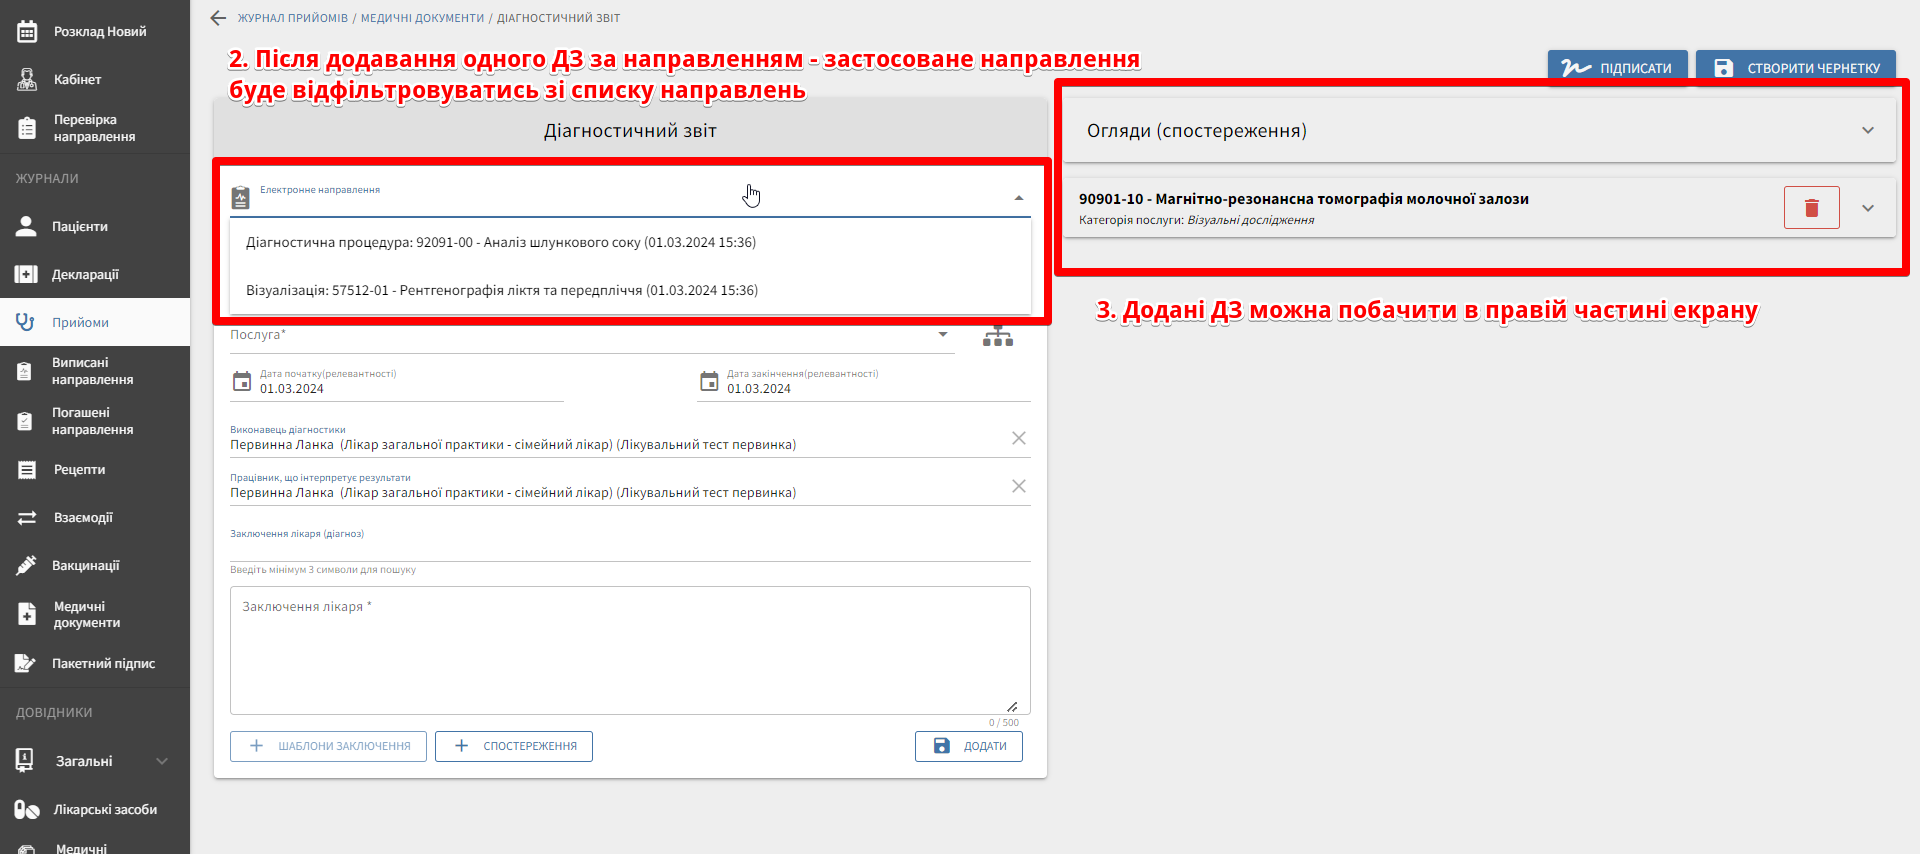1920x854 pixels.
Task: Clear the diagnostics performer field
Action: click(x=1018, y=438)
